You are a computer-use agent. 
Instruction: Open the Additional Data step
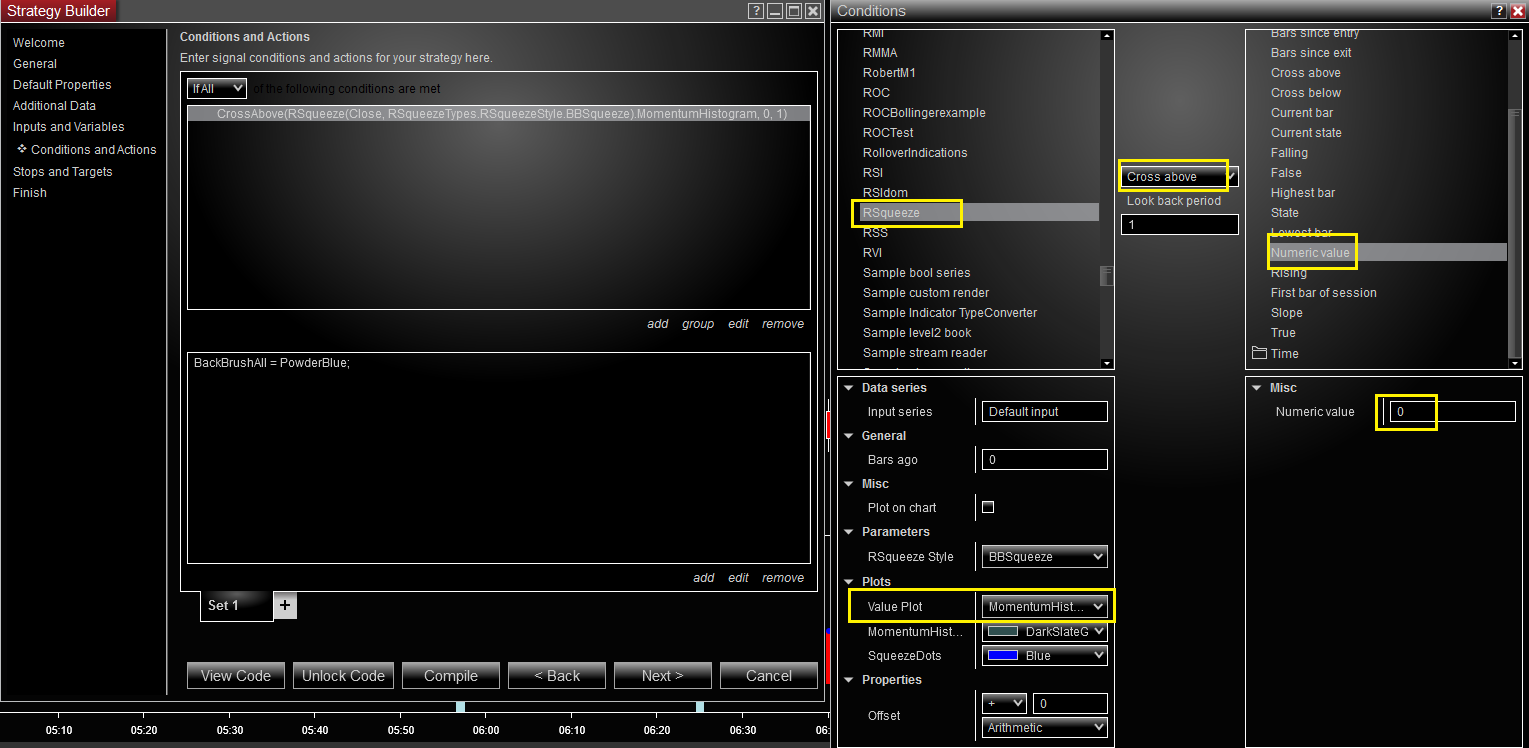(x=54, y=106)
